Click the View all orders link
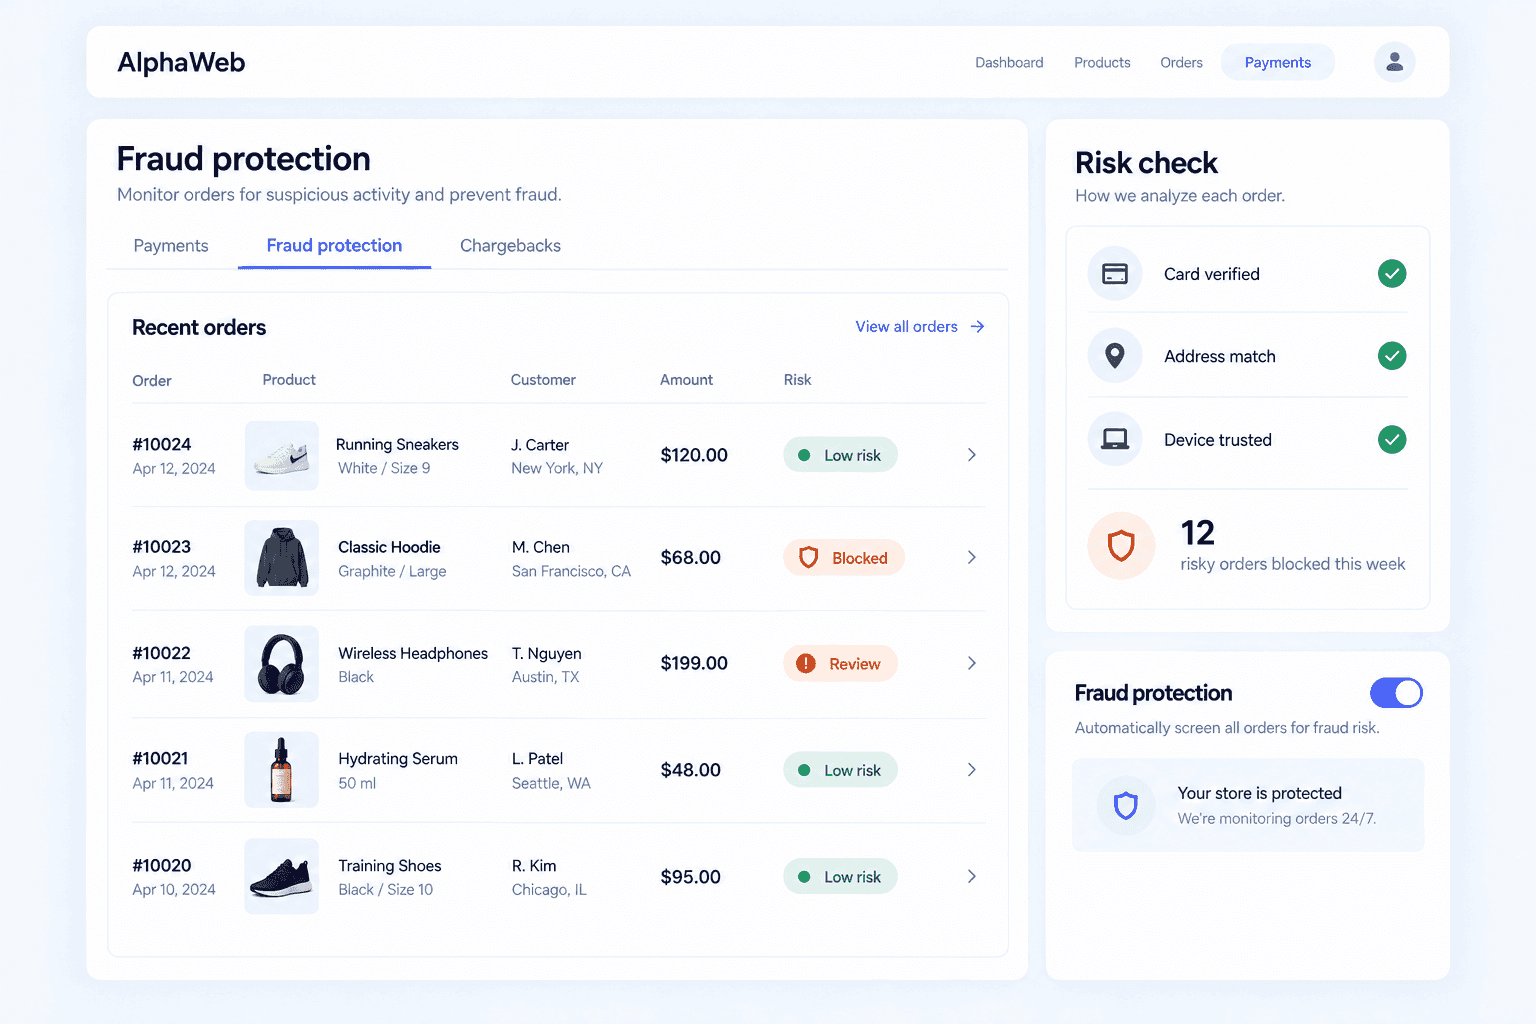This screenshot has width=1536, height=1024. point(920,326)
